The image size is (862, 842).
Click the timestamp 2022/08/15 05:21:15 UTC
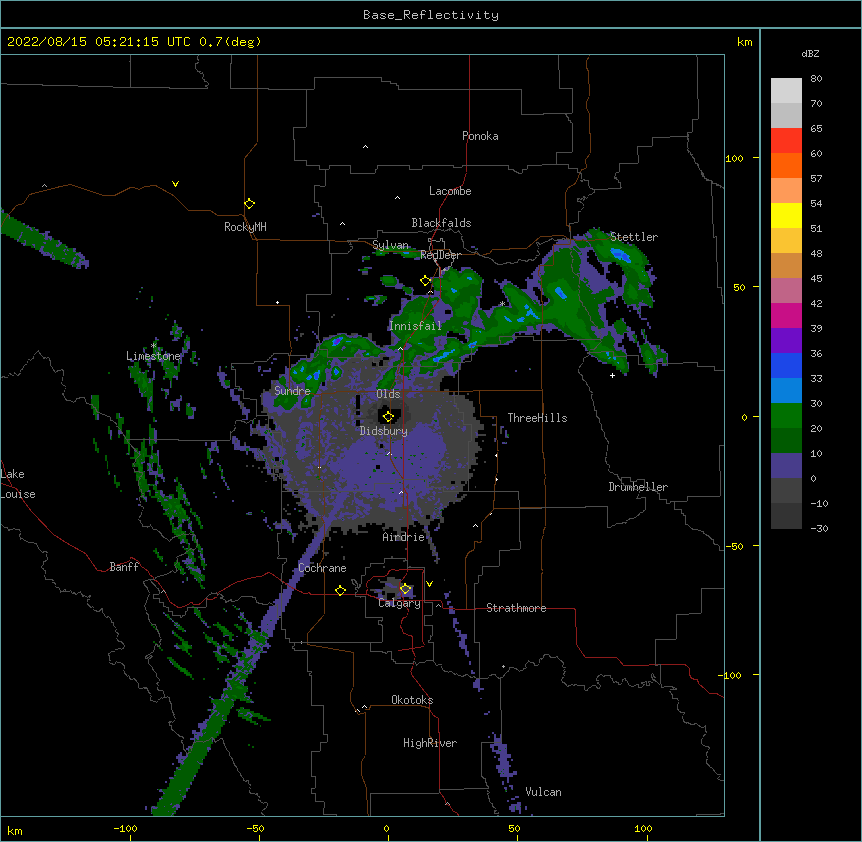(x=98, y=42)
